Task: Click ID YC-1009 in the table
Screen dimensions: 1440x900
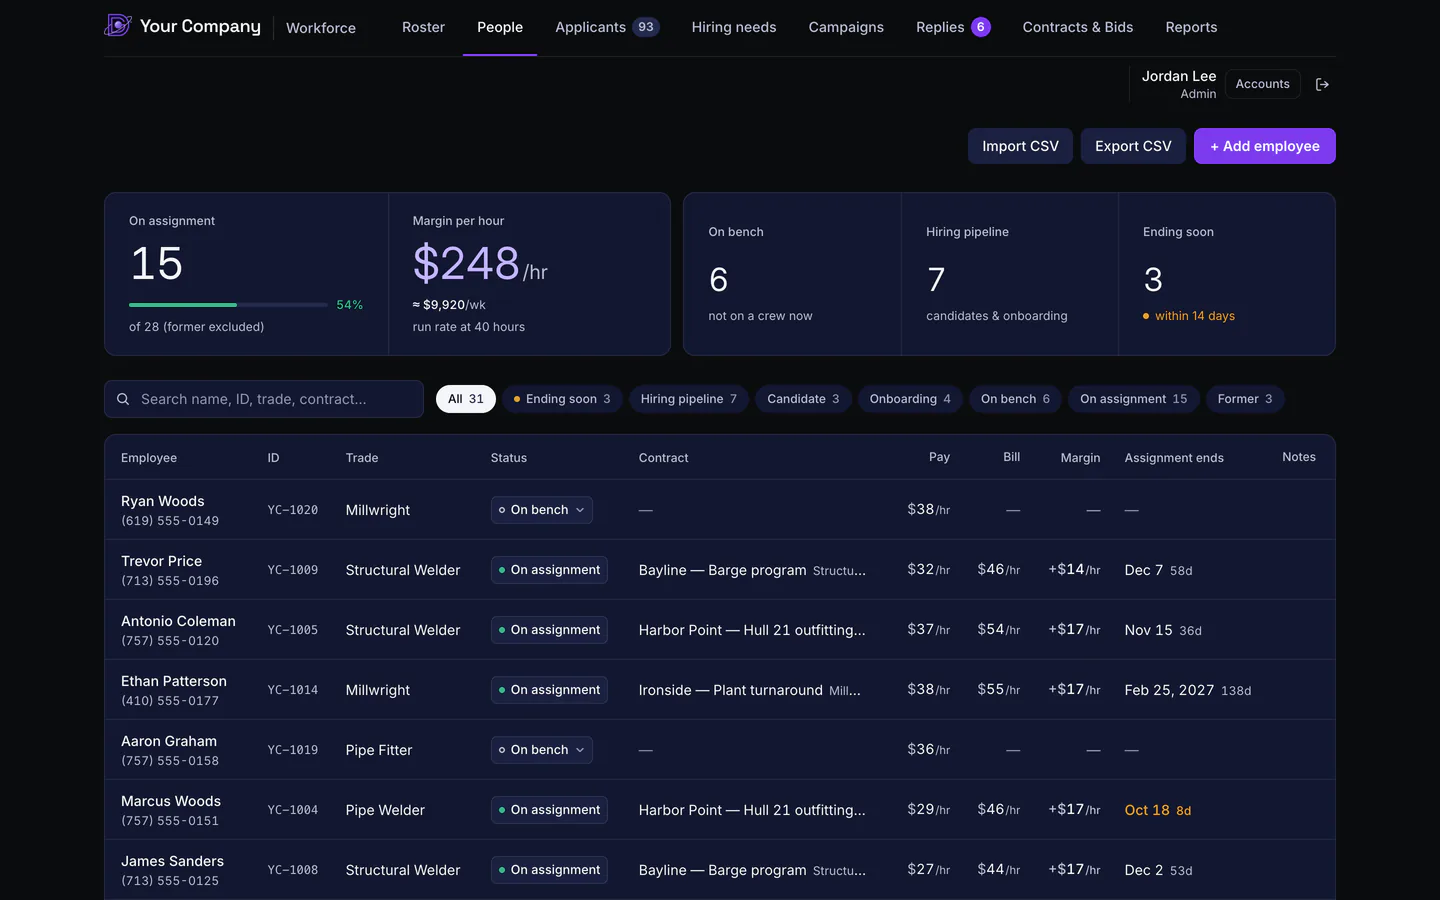Action: [293, 570]
